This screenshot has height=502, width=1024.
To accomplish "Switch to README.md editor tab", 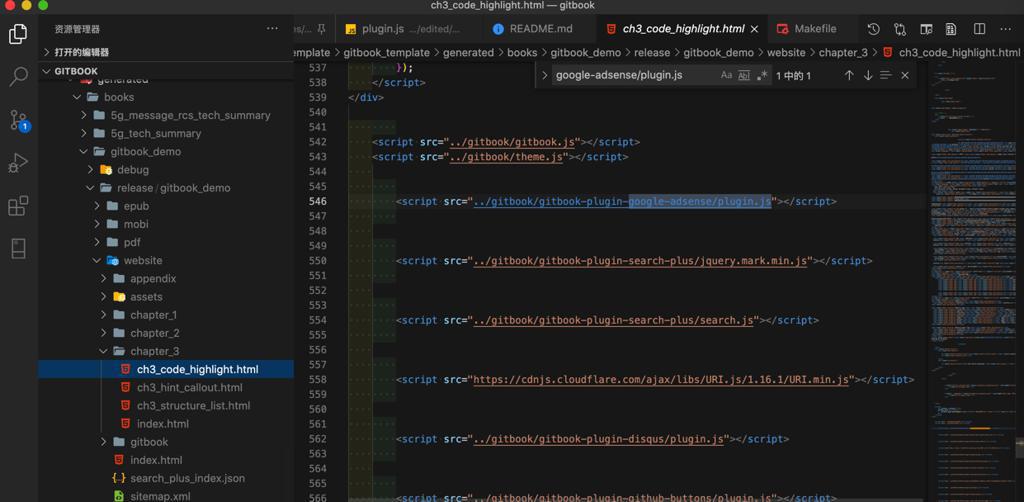I will point(540,29).
